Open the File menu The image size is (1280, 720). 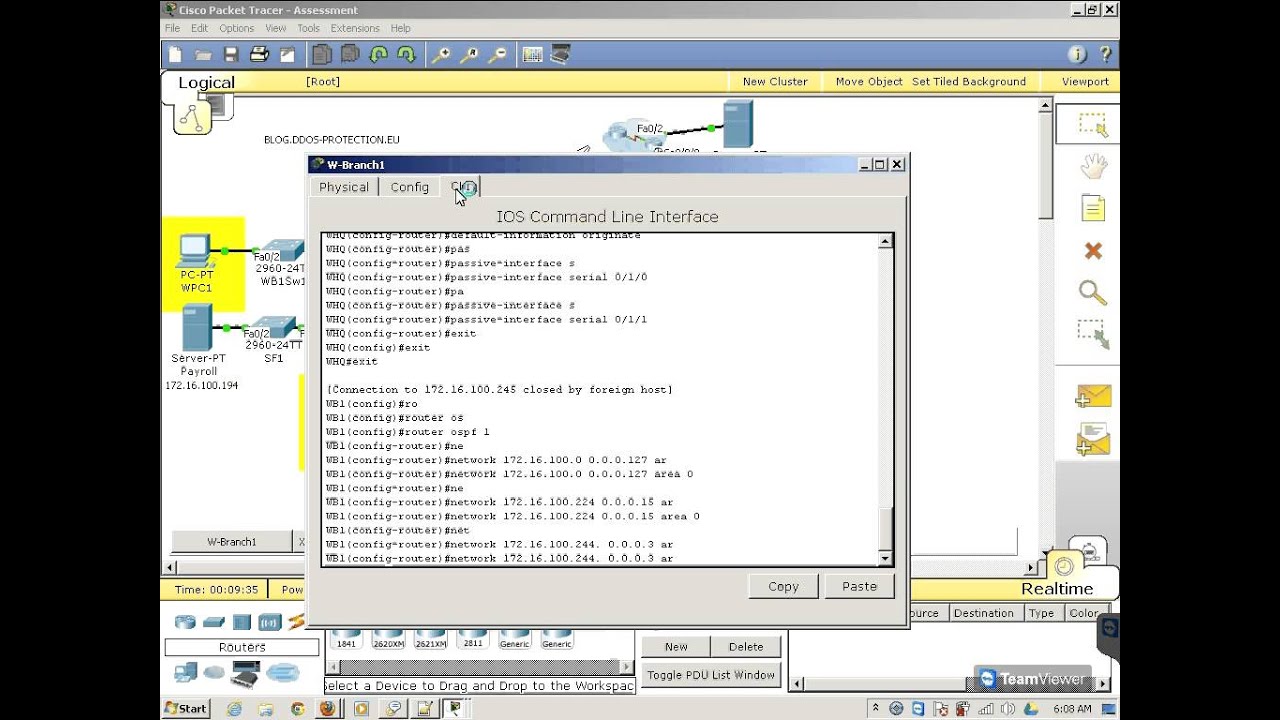[x=172, y=28]
